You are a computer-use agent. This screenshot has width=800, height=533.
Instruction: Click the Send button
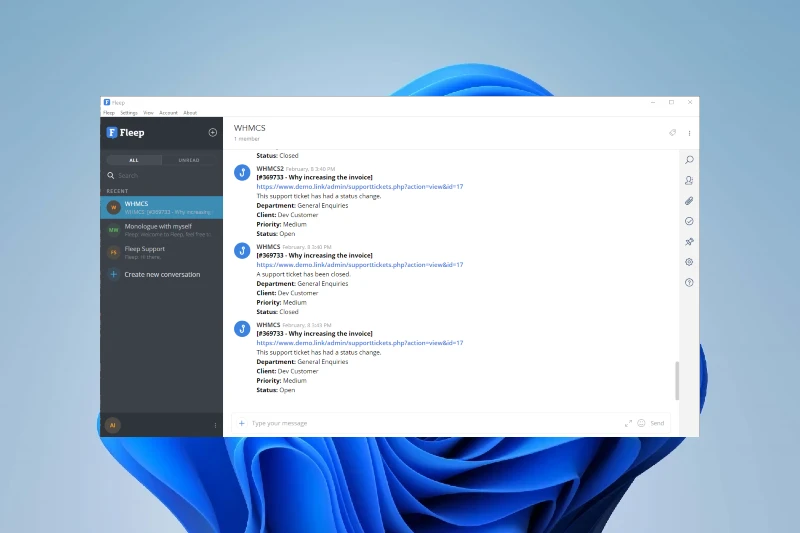657,423
